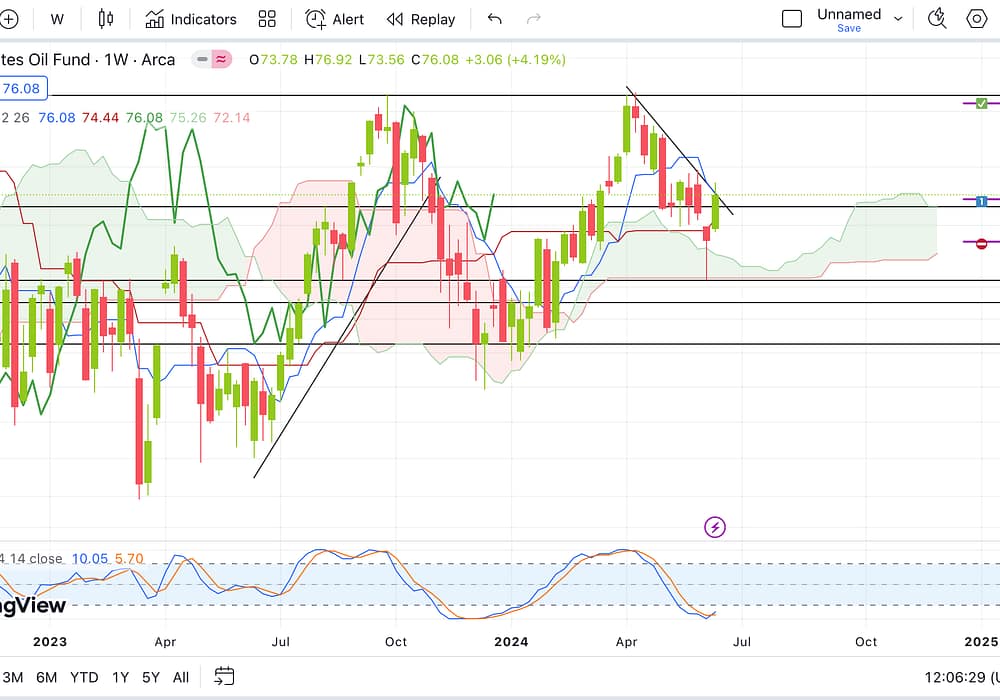
Task: Expand the Unnamed layout dropdown arrow
Action: pos(898,19)
